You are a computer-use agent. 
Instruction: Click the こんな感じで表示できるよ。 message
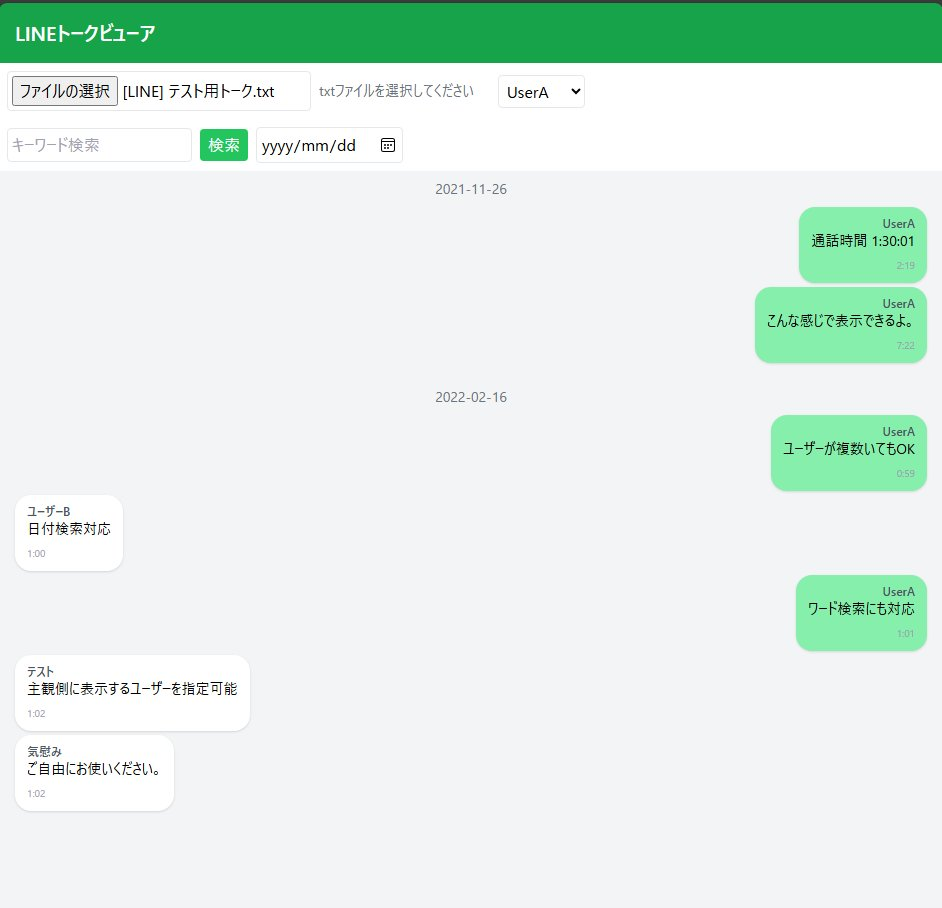click(840, 324)
